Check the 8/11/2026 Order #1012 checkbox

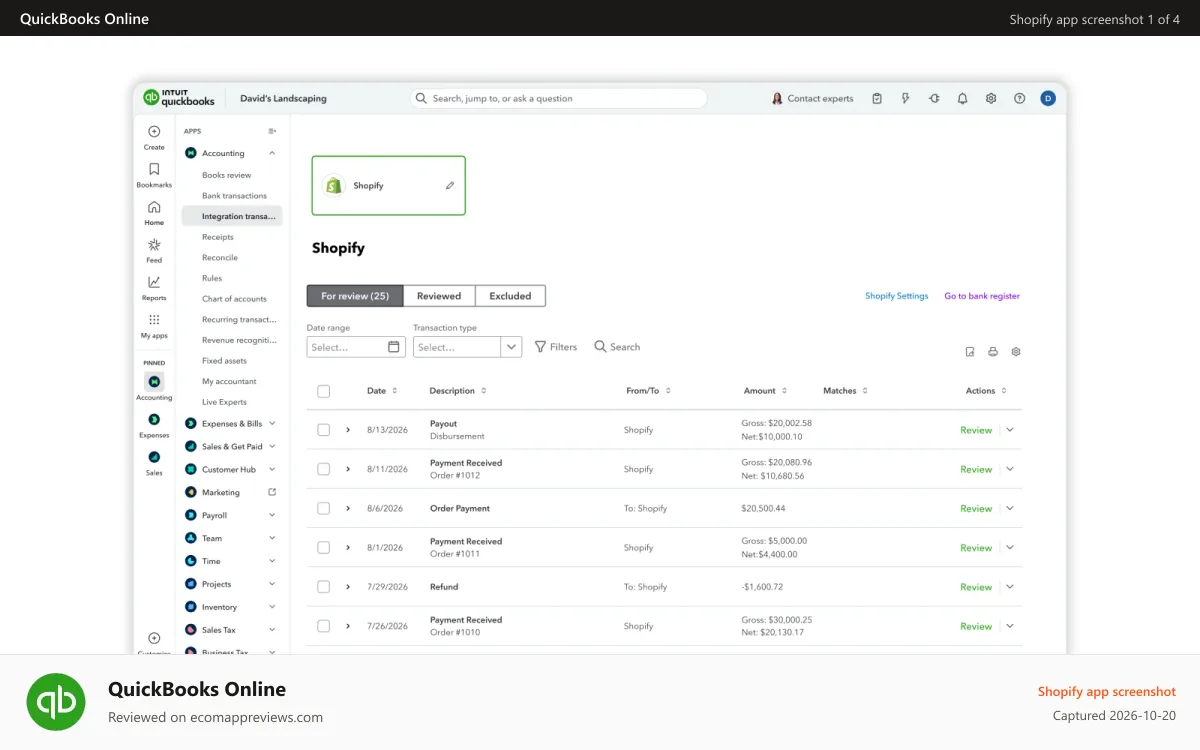click(x=323, y=469)
